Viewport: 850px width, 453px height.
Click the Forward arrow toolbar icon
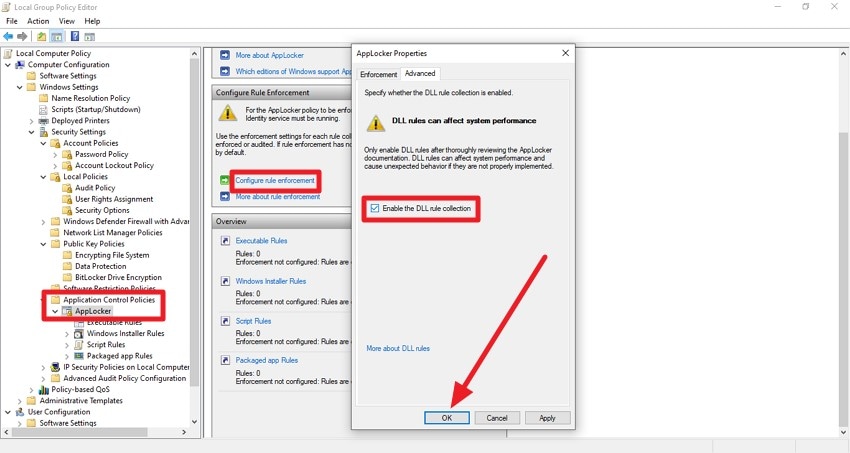pyautogui.click(x=22, y=36)
